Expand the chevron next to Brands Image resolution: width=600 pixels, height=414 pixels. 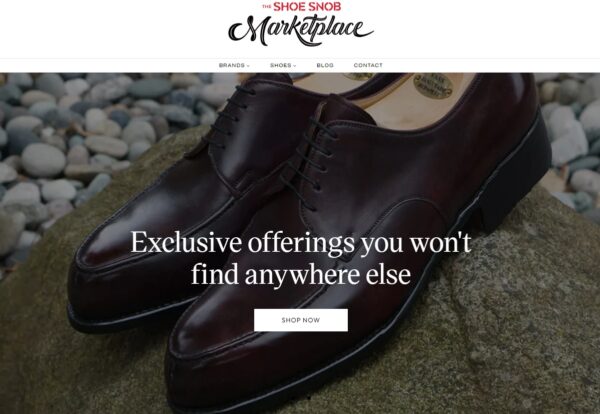coord(248,66)
